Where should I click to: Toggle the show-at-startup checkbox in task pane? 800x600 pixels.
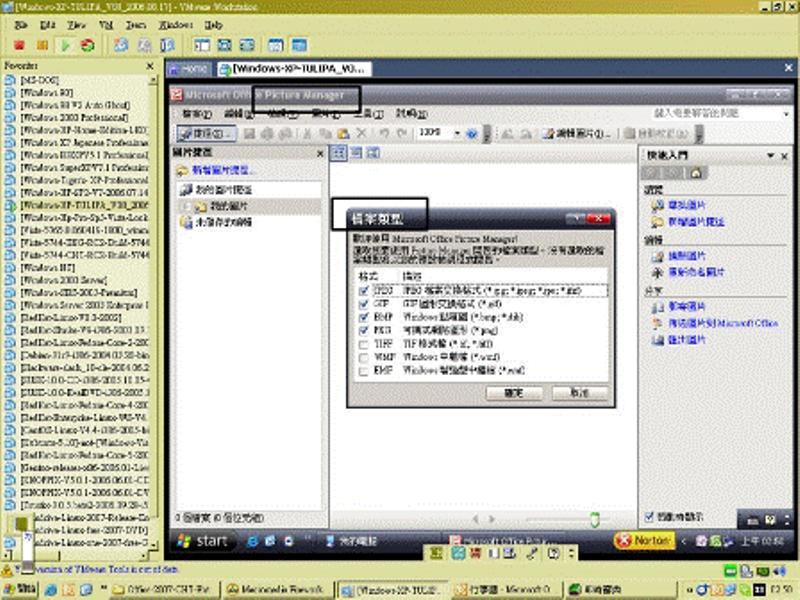[x=648, y=517]
